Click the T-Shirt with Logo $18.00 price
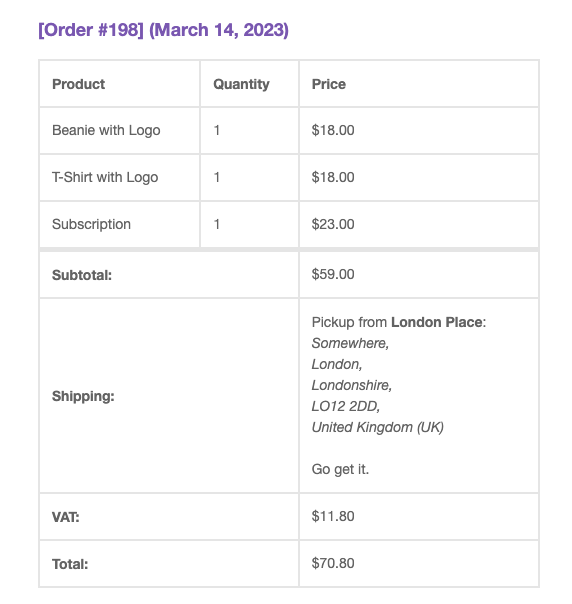The image size is (572, 604). click(x=333, y=177)
